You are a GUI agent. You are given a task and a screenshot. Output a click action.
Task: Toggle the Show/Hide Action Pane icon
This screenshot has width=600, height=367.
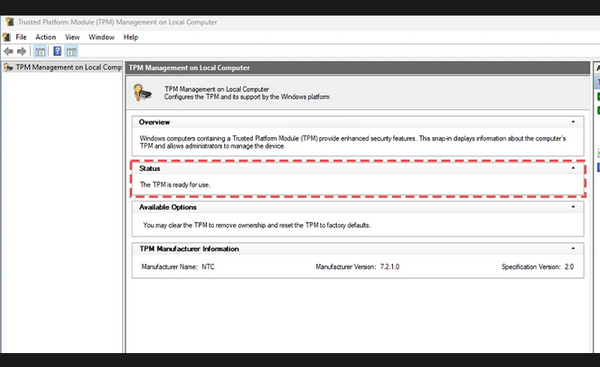(x=71, y=51)
